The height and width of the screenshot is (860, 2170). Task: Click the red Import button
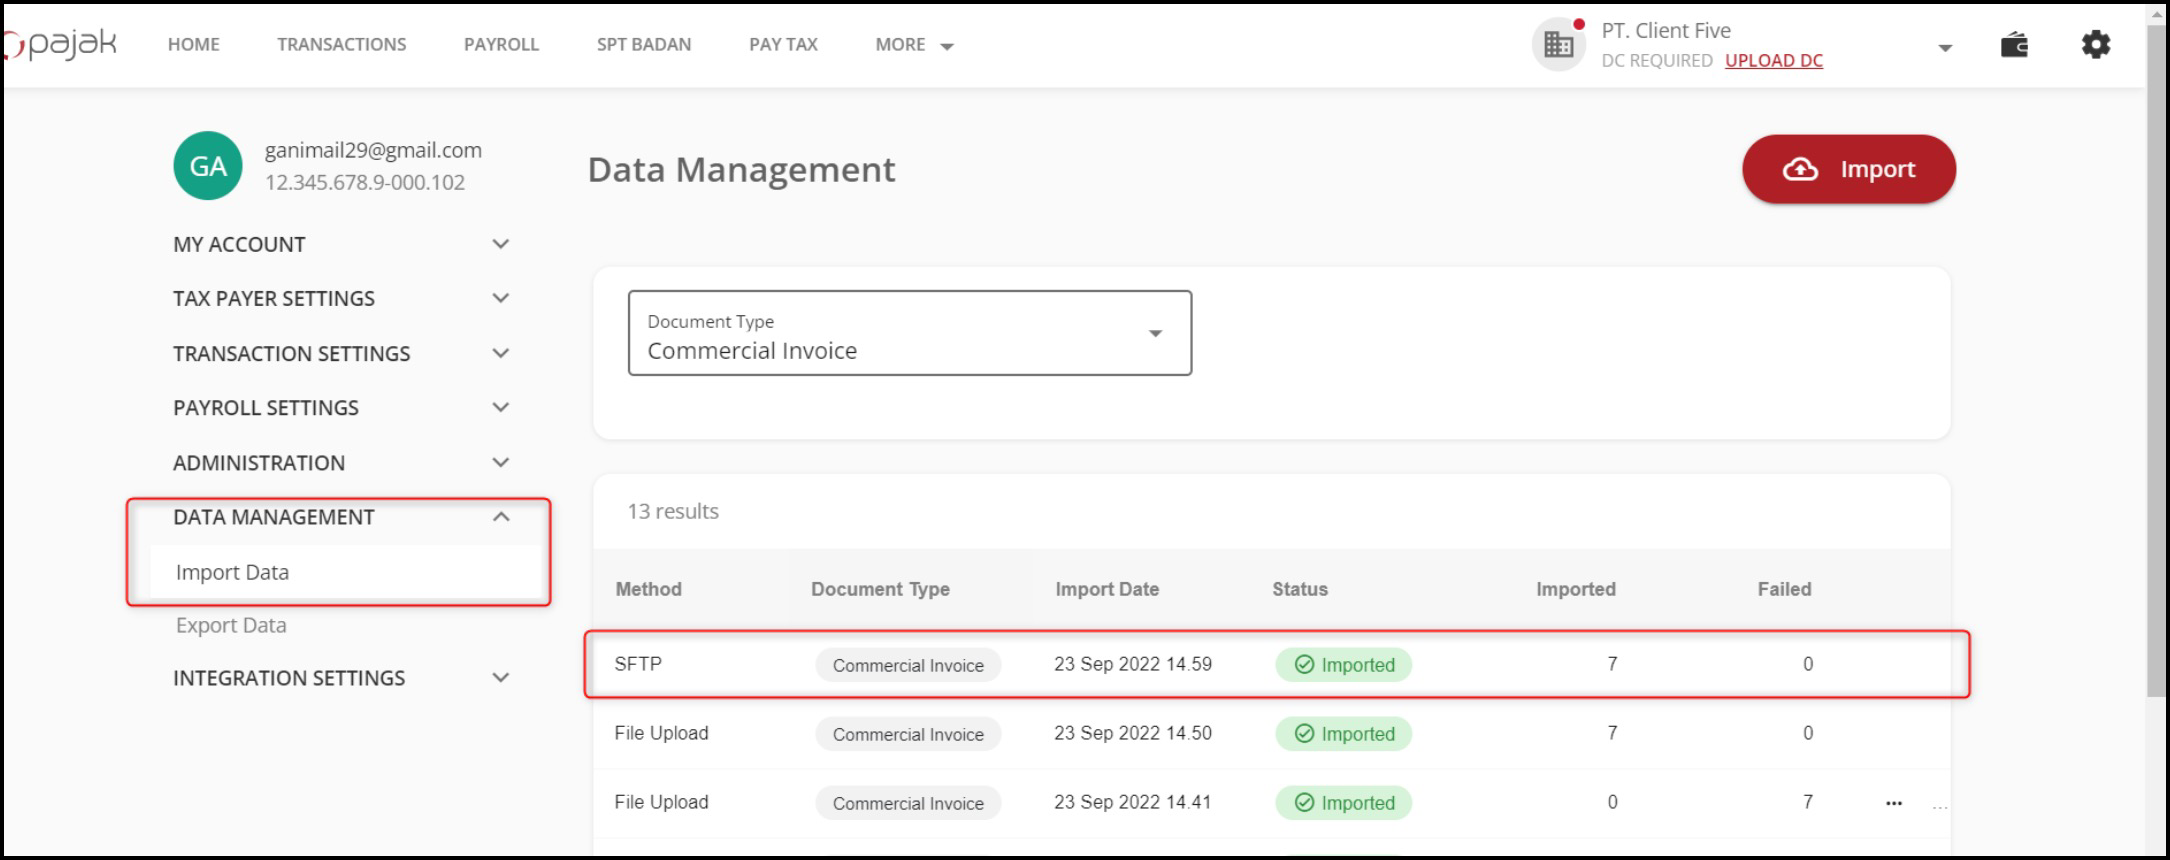click(x=1848, y=169)
